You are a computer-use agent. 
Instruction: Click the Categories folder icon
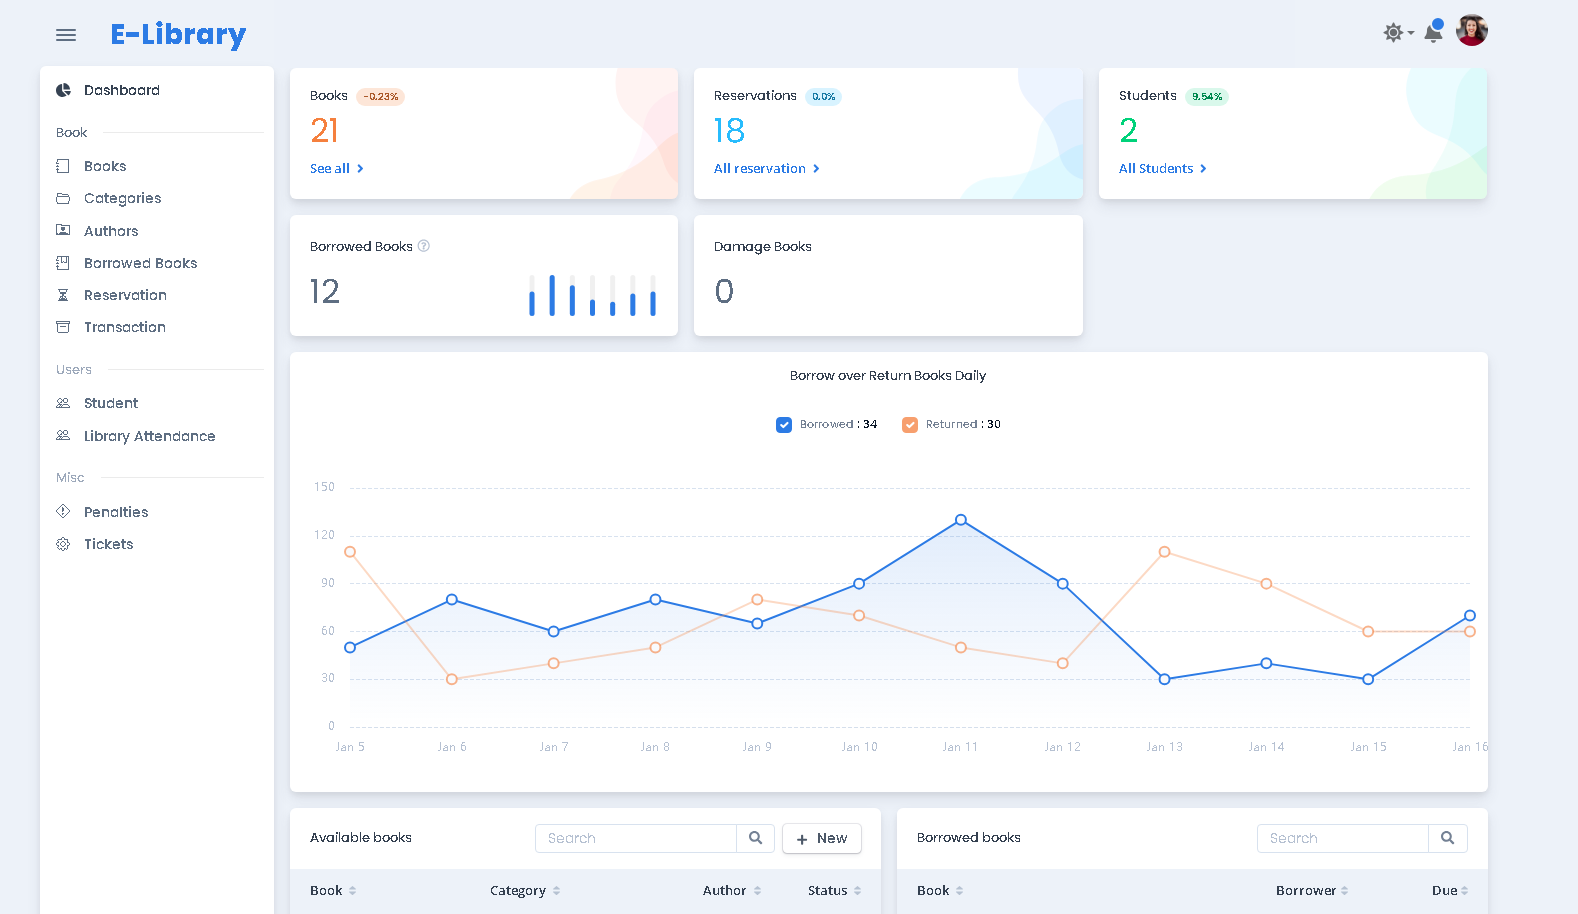[x=63, y=198]
